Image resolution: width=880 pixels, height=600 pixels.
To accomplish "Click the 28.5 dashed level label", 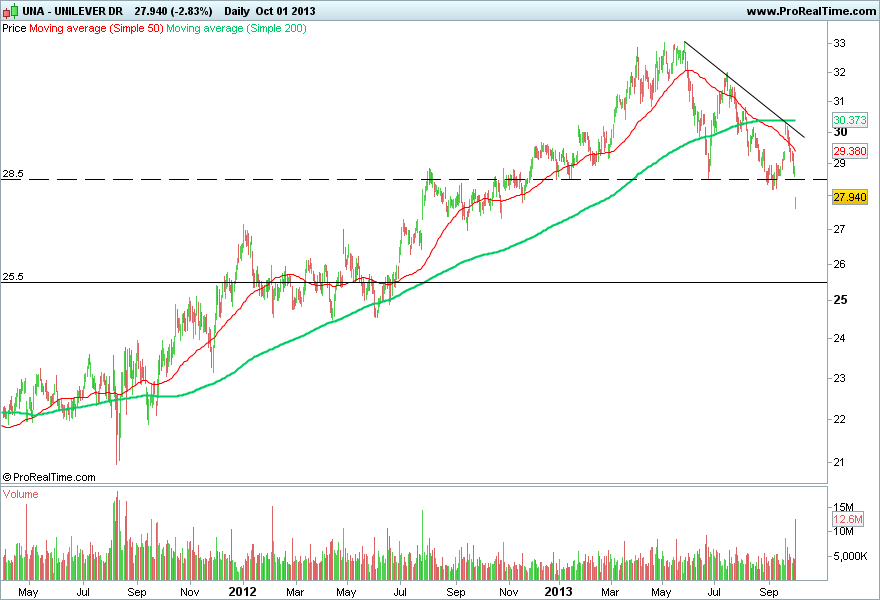I will [13, 173].
